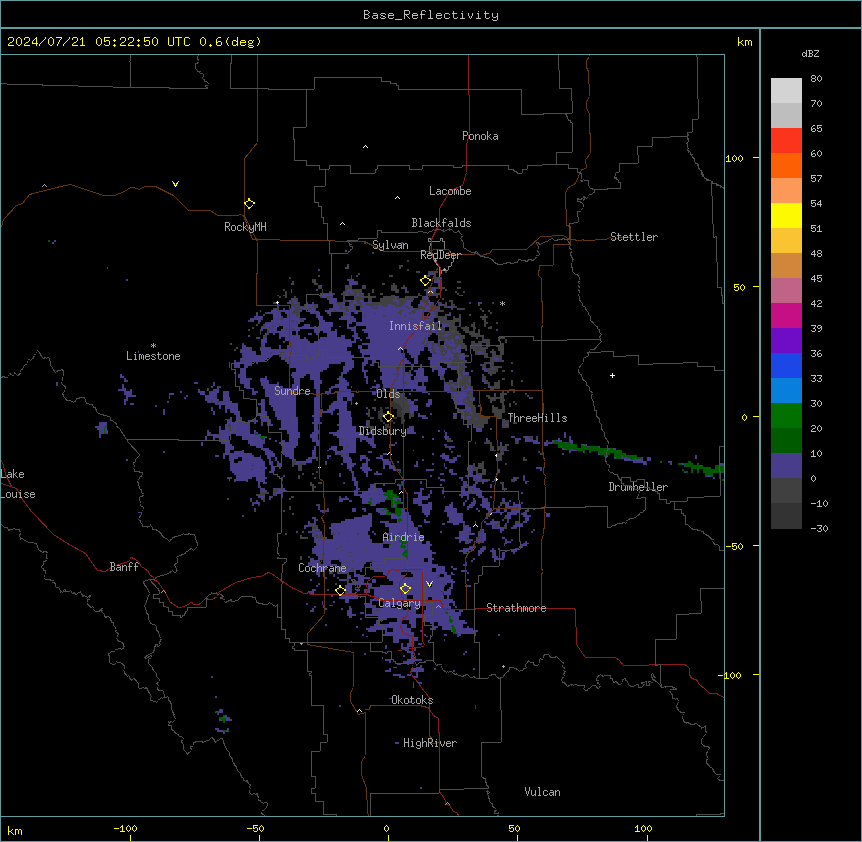Viewport: 862px width, 842px height.
Task: Click the Okotoks label
Action: (412, 700)
